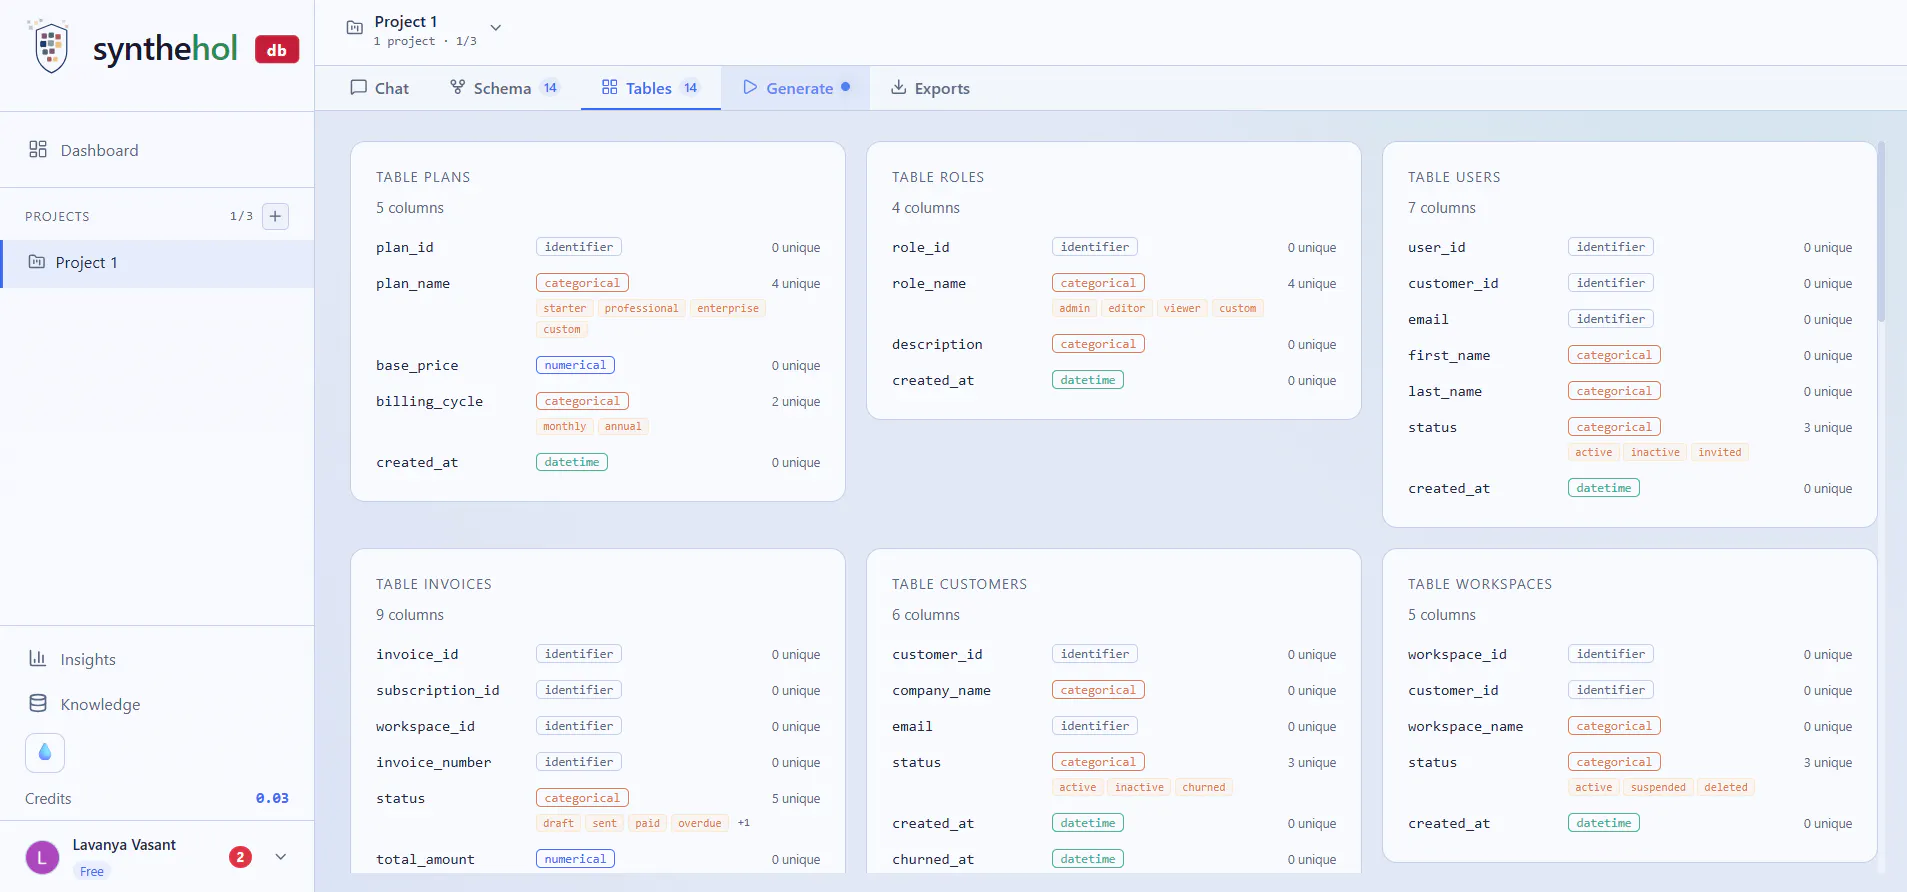This screenshot has width=1907, height=892.
Task: Open notifications badge showing 2
Action: coord(240,857)
